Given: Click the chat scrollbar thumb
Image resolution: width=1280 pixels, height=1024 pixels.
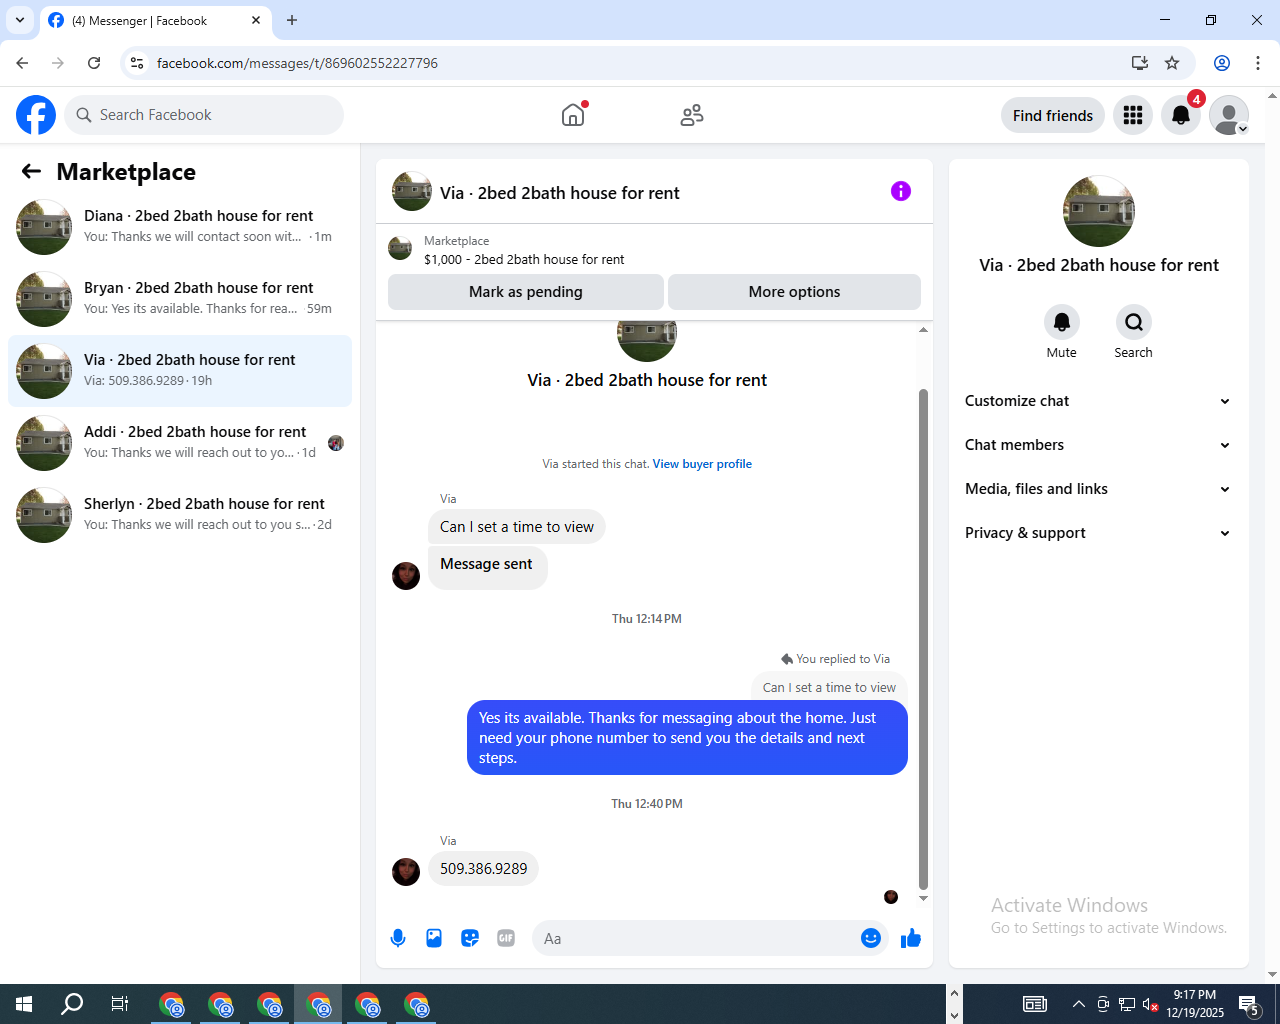Looking at the screenshot, I should (x=923, y=638).
